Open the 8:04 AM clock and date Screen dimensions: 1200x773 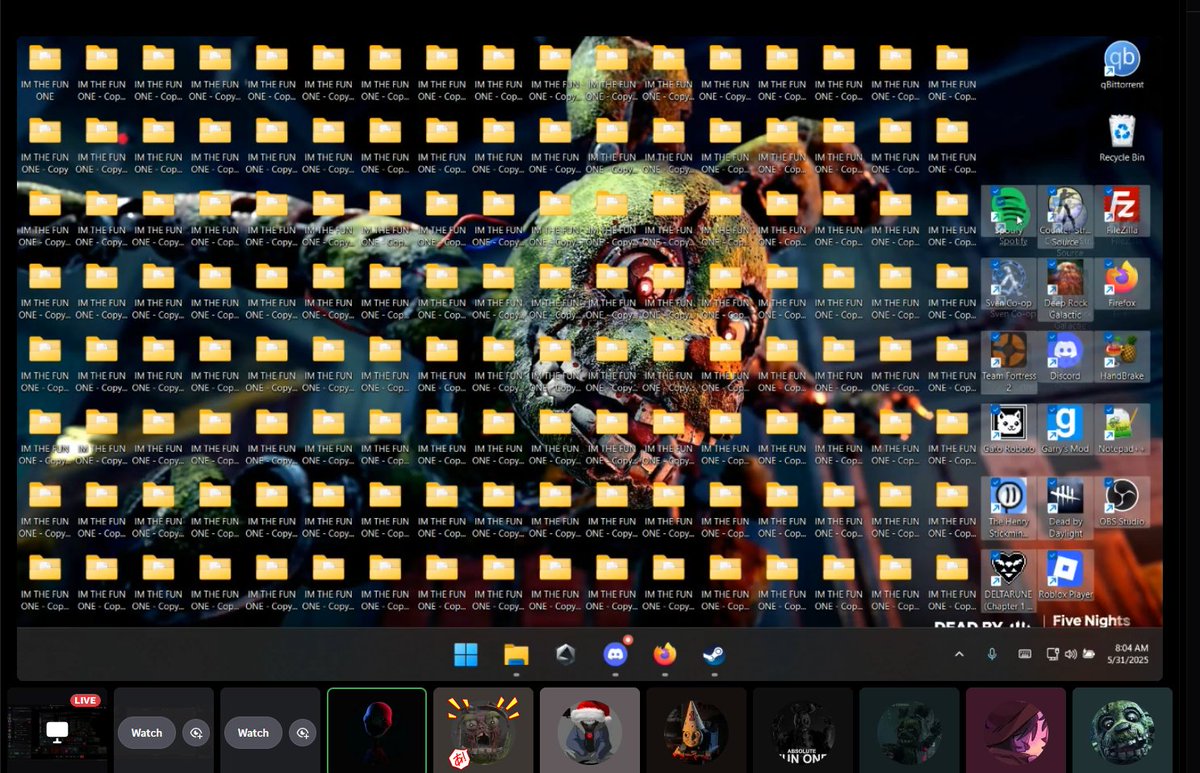tap(1128, 654)
